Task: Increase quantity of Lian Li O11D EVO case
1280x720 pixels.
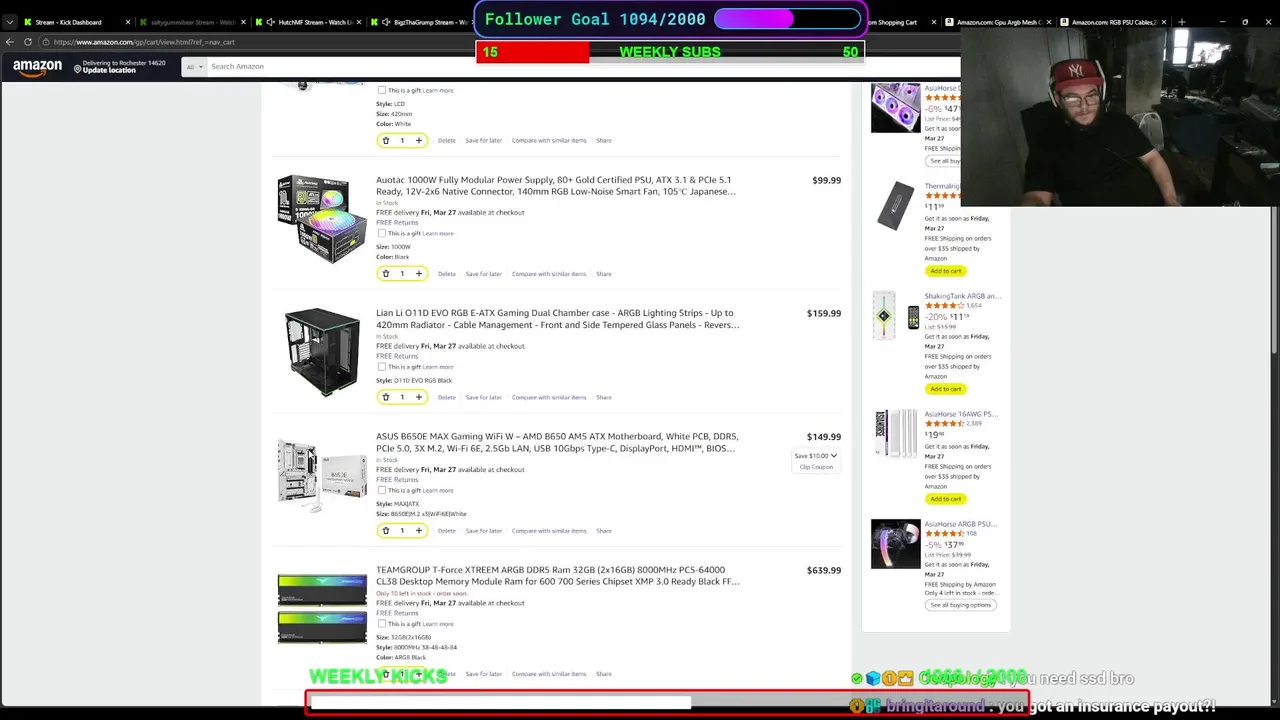Action: (419, 397)
